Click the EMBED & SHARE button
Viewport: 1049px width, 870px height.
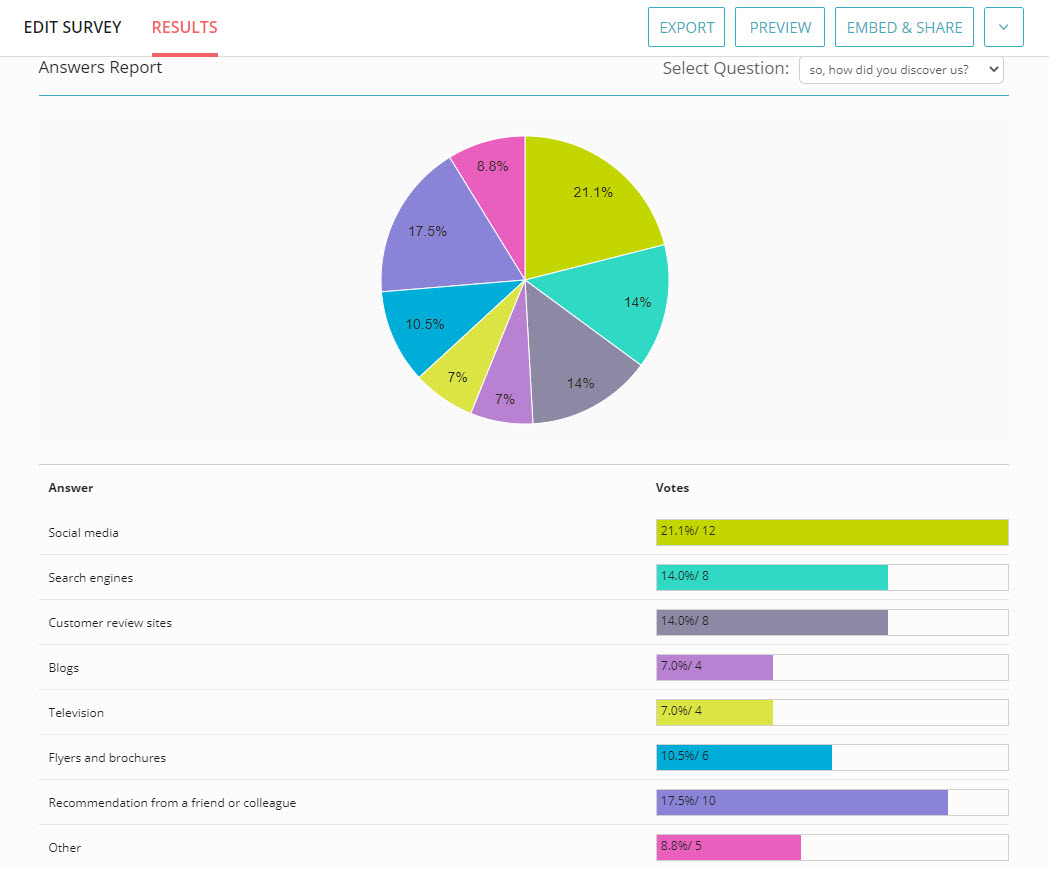[x=903, y=27]
